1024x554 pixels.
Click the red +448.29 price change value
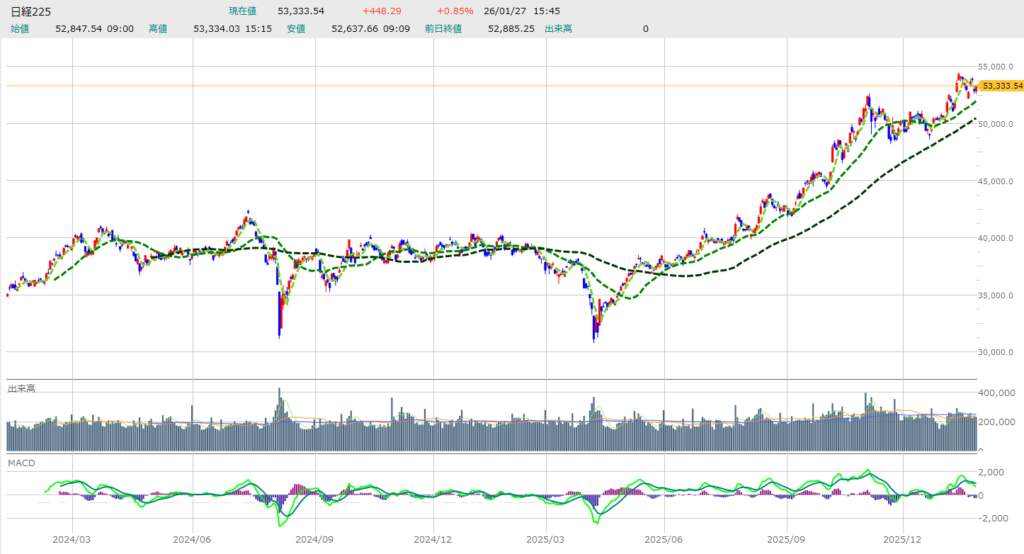coord(383,11)
